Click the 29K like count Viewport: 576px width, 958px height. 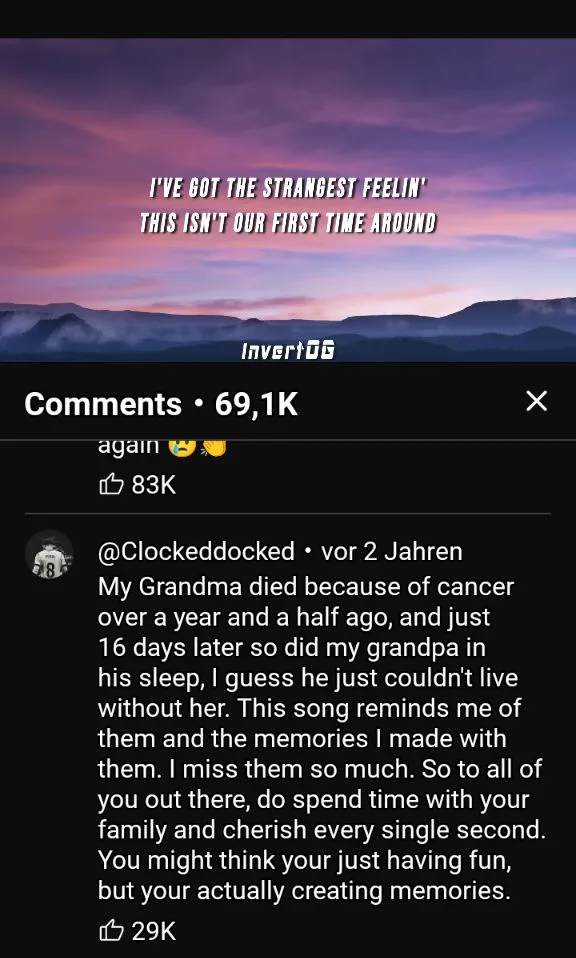coord(153,931)
